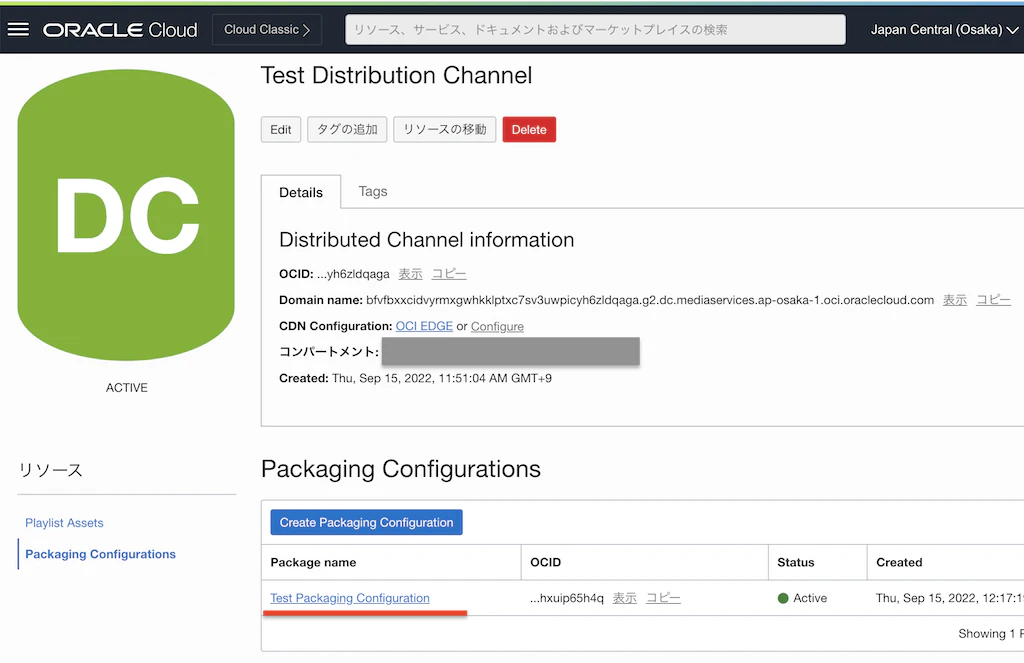Click the truncated OCID value ...yh6zldqaga

[x=353, y=274]
